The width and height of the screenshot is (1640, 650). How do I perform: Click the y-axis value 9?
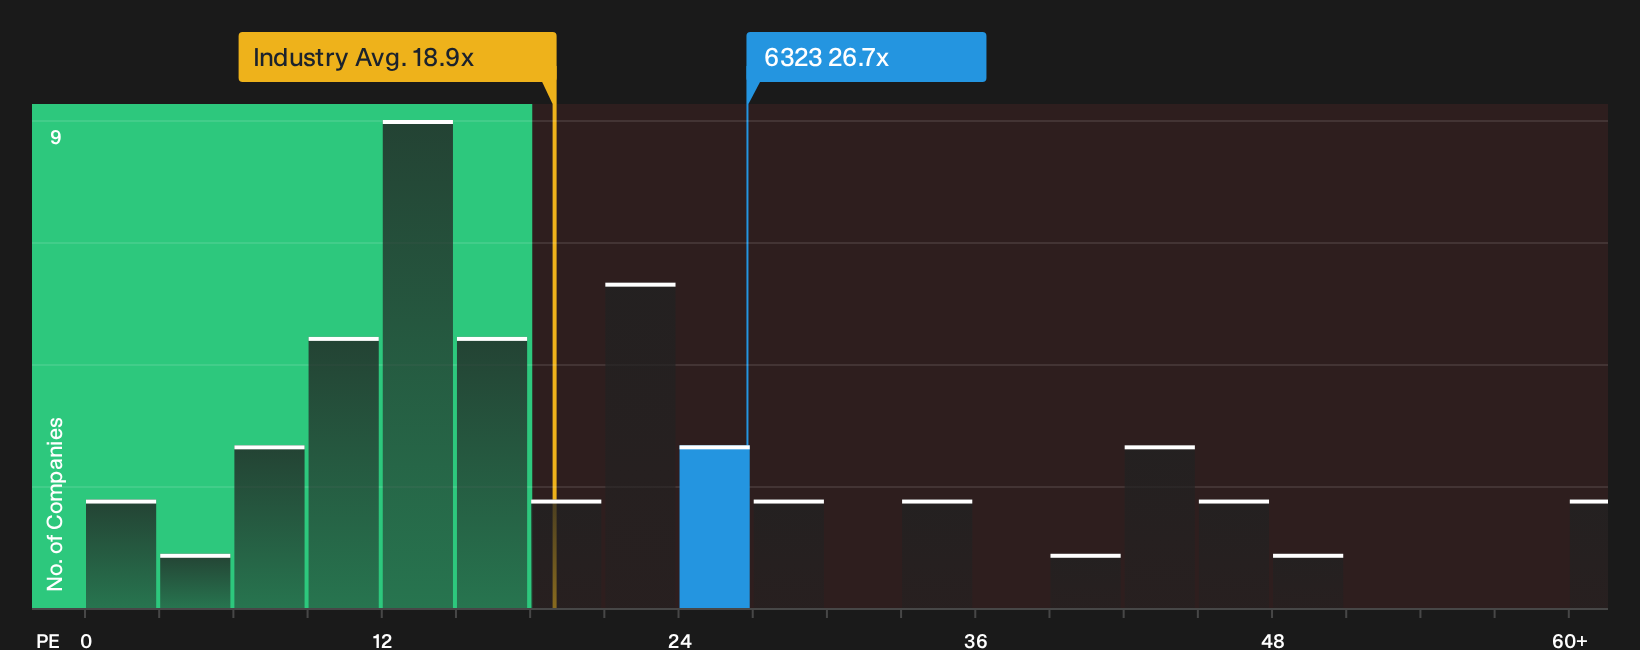point(56,137)
